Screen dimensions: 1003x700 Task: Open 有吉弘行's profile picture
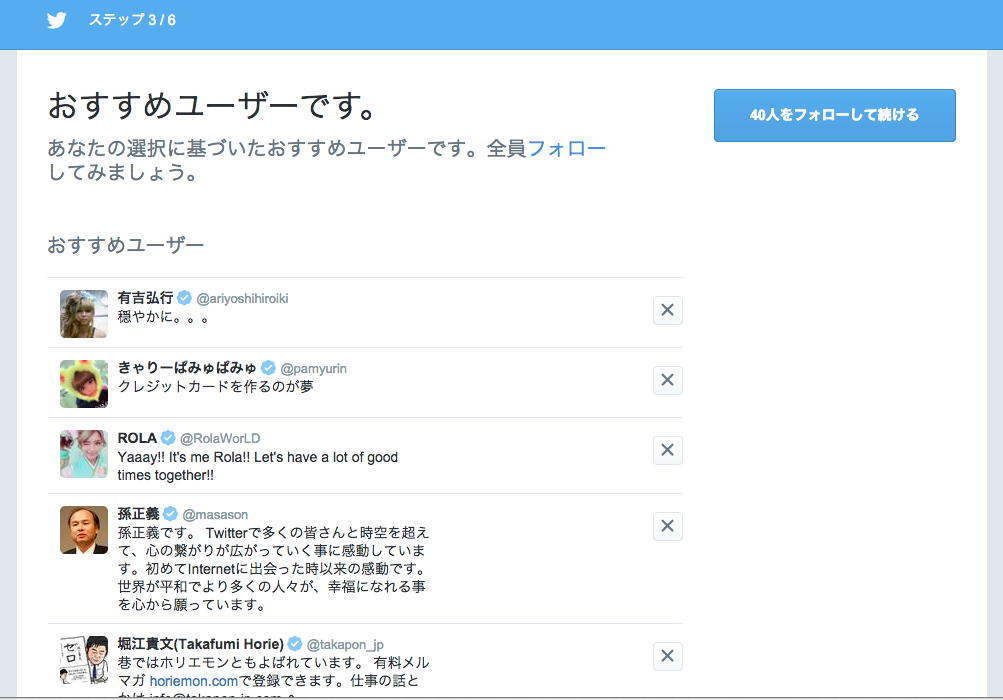[84, 314]
